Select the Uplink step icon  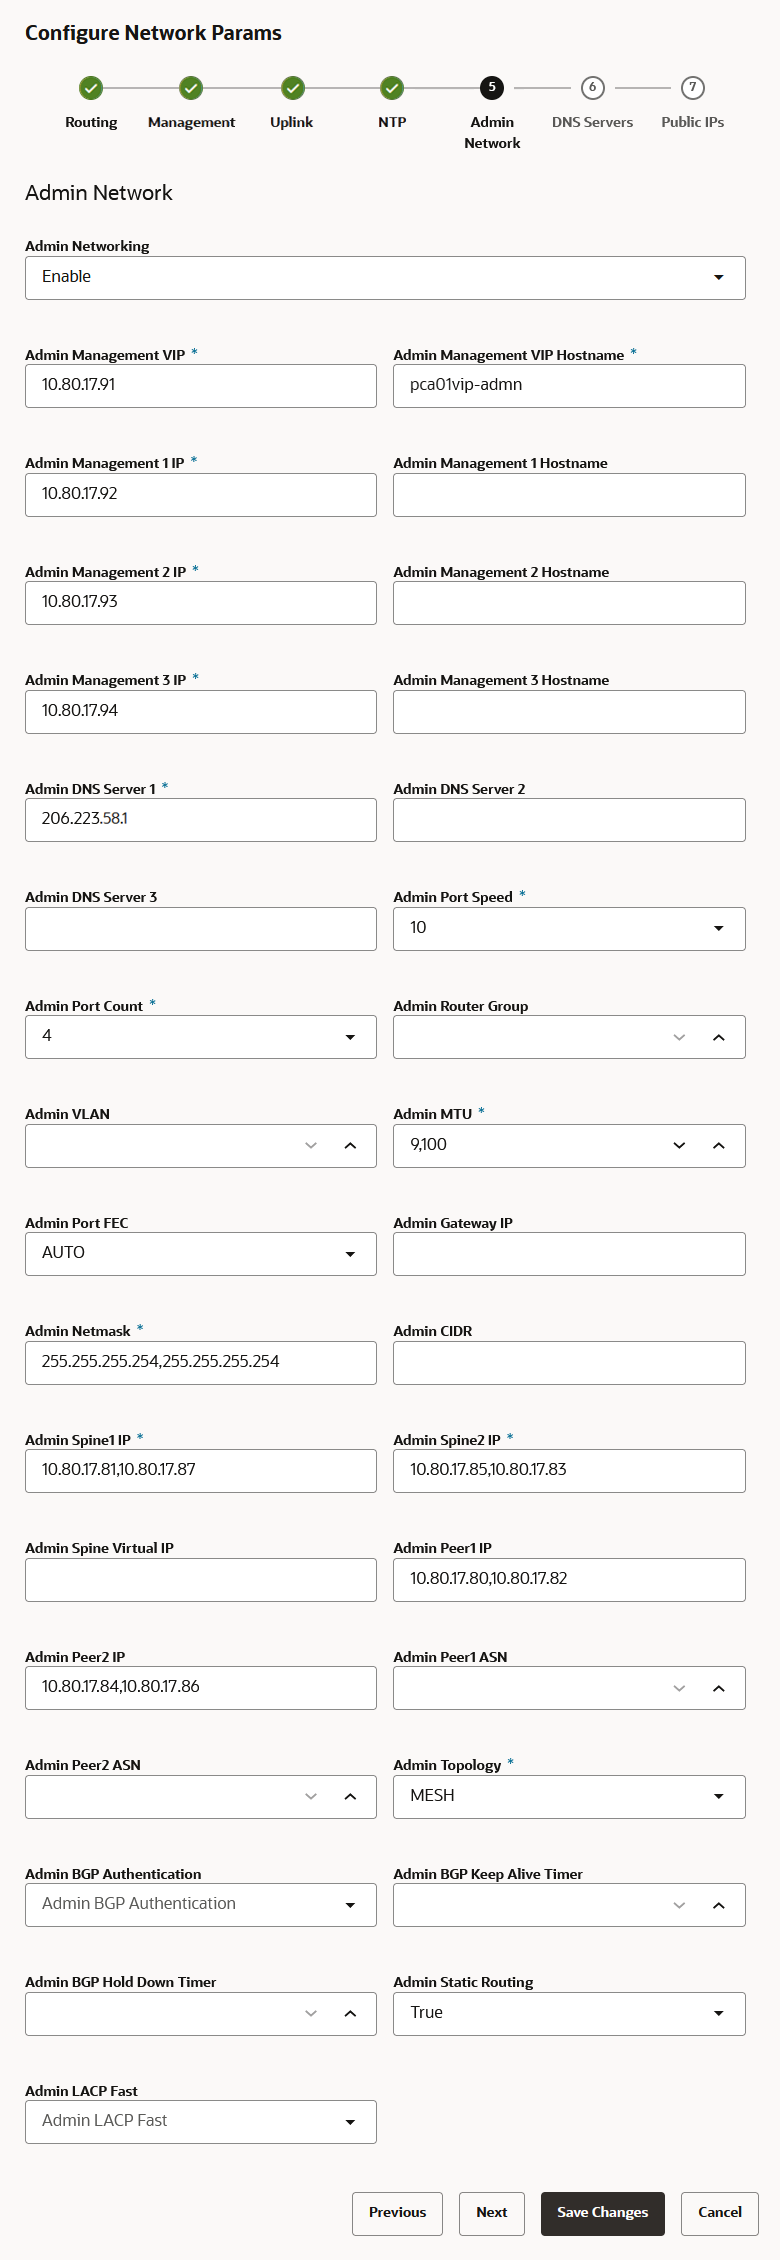tap(291, 88)
